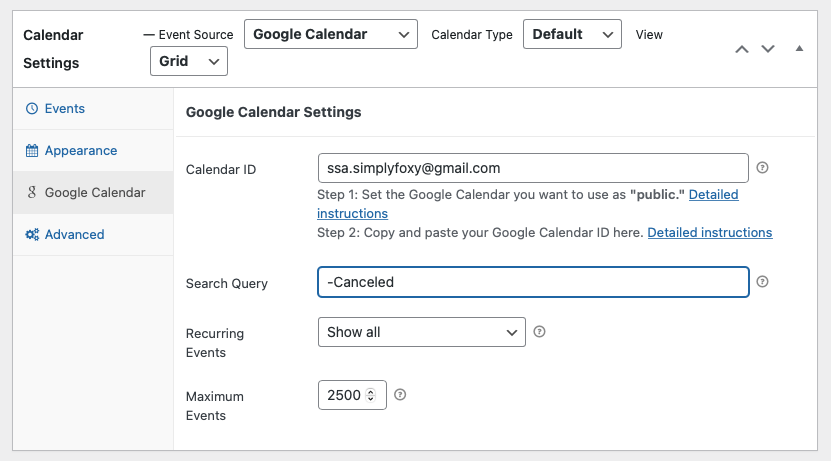Click the Google Calendar Settings heading
This screenshot has width=831, height=461.
click(x=273, y=112)
